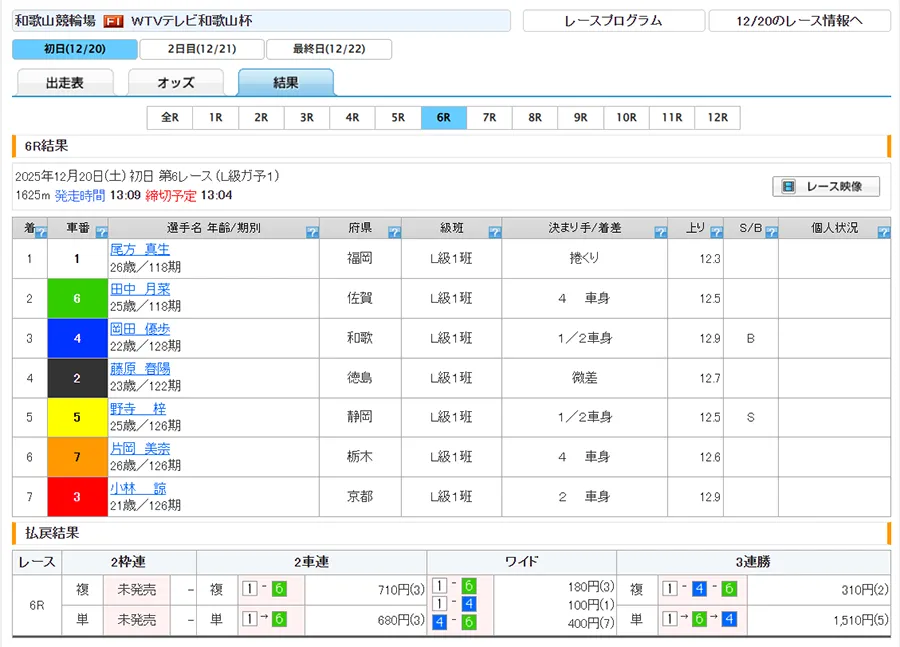Switch to the オッズ tab
Image resolution: width=900 pixels, height=647 pixels.
tap(176, 83)
